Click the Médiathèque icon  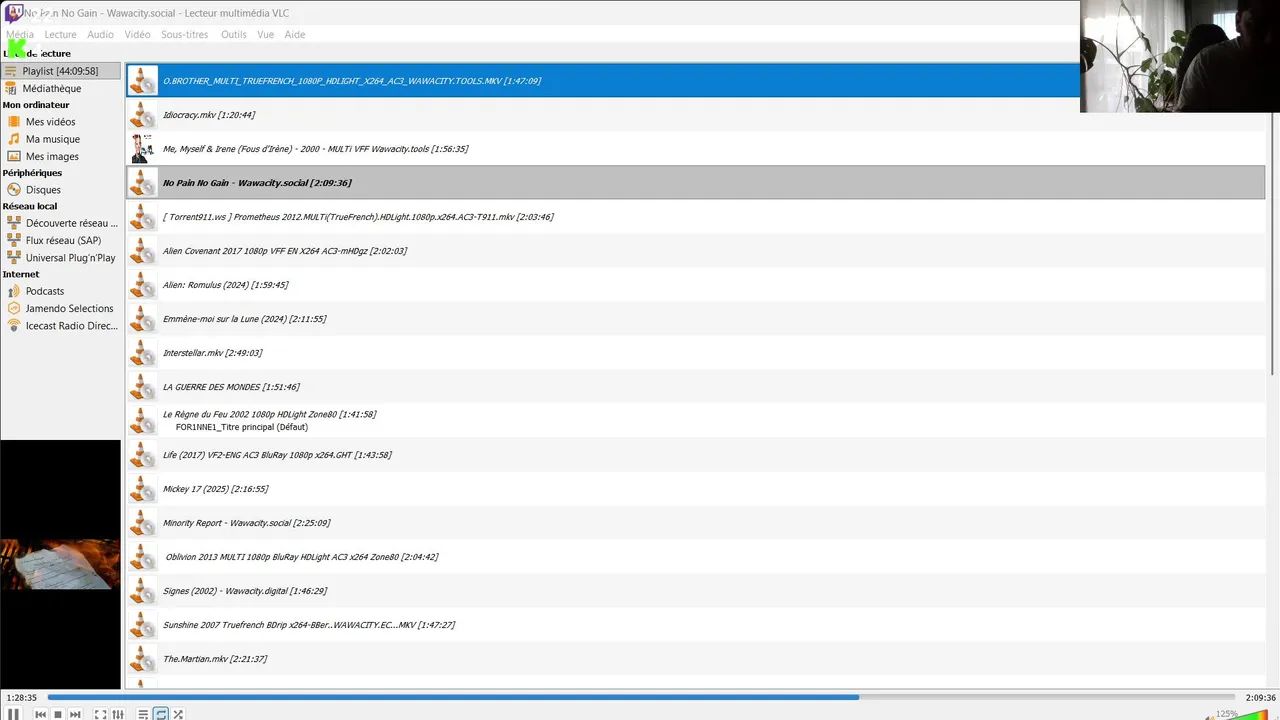11,88
